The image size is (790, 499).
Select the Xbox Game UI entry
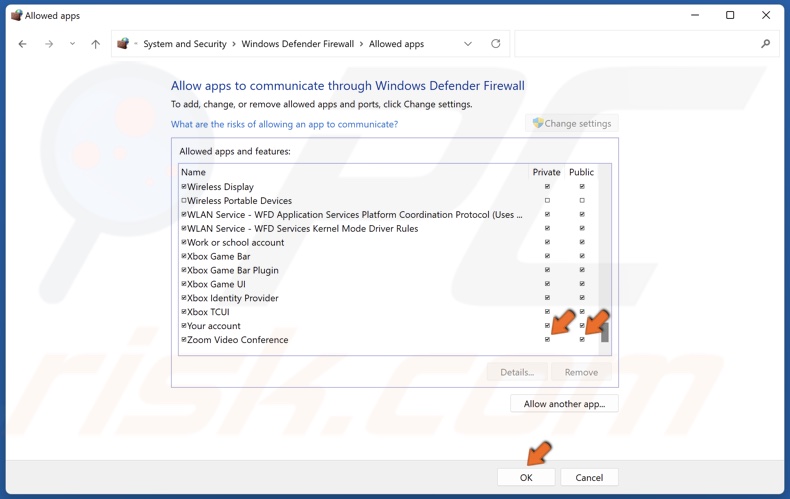(x=216, y=284)
